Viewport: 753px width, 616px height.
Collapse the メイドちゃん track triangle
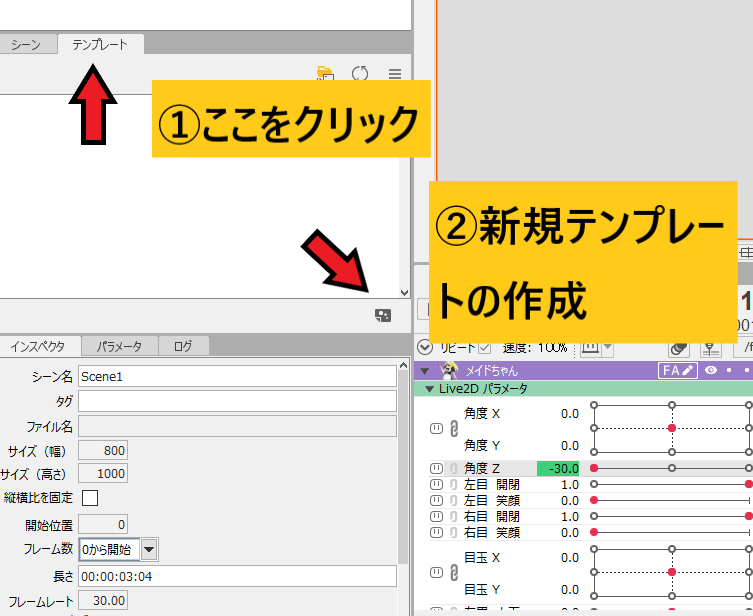425,371
